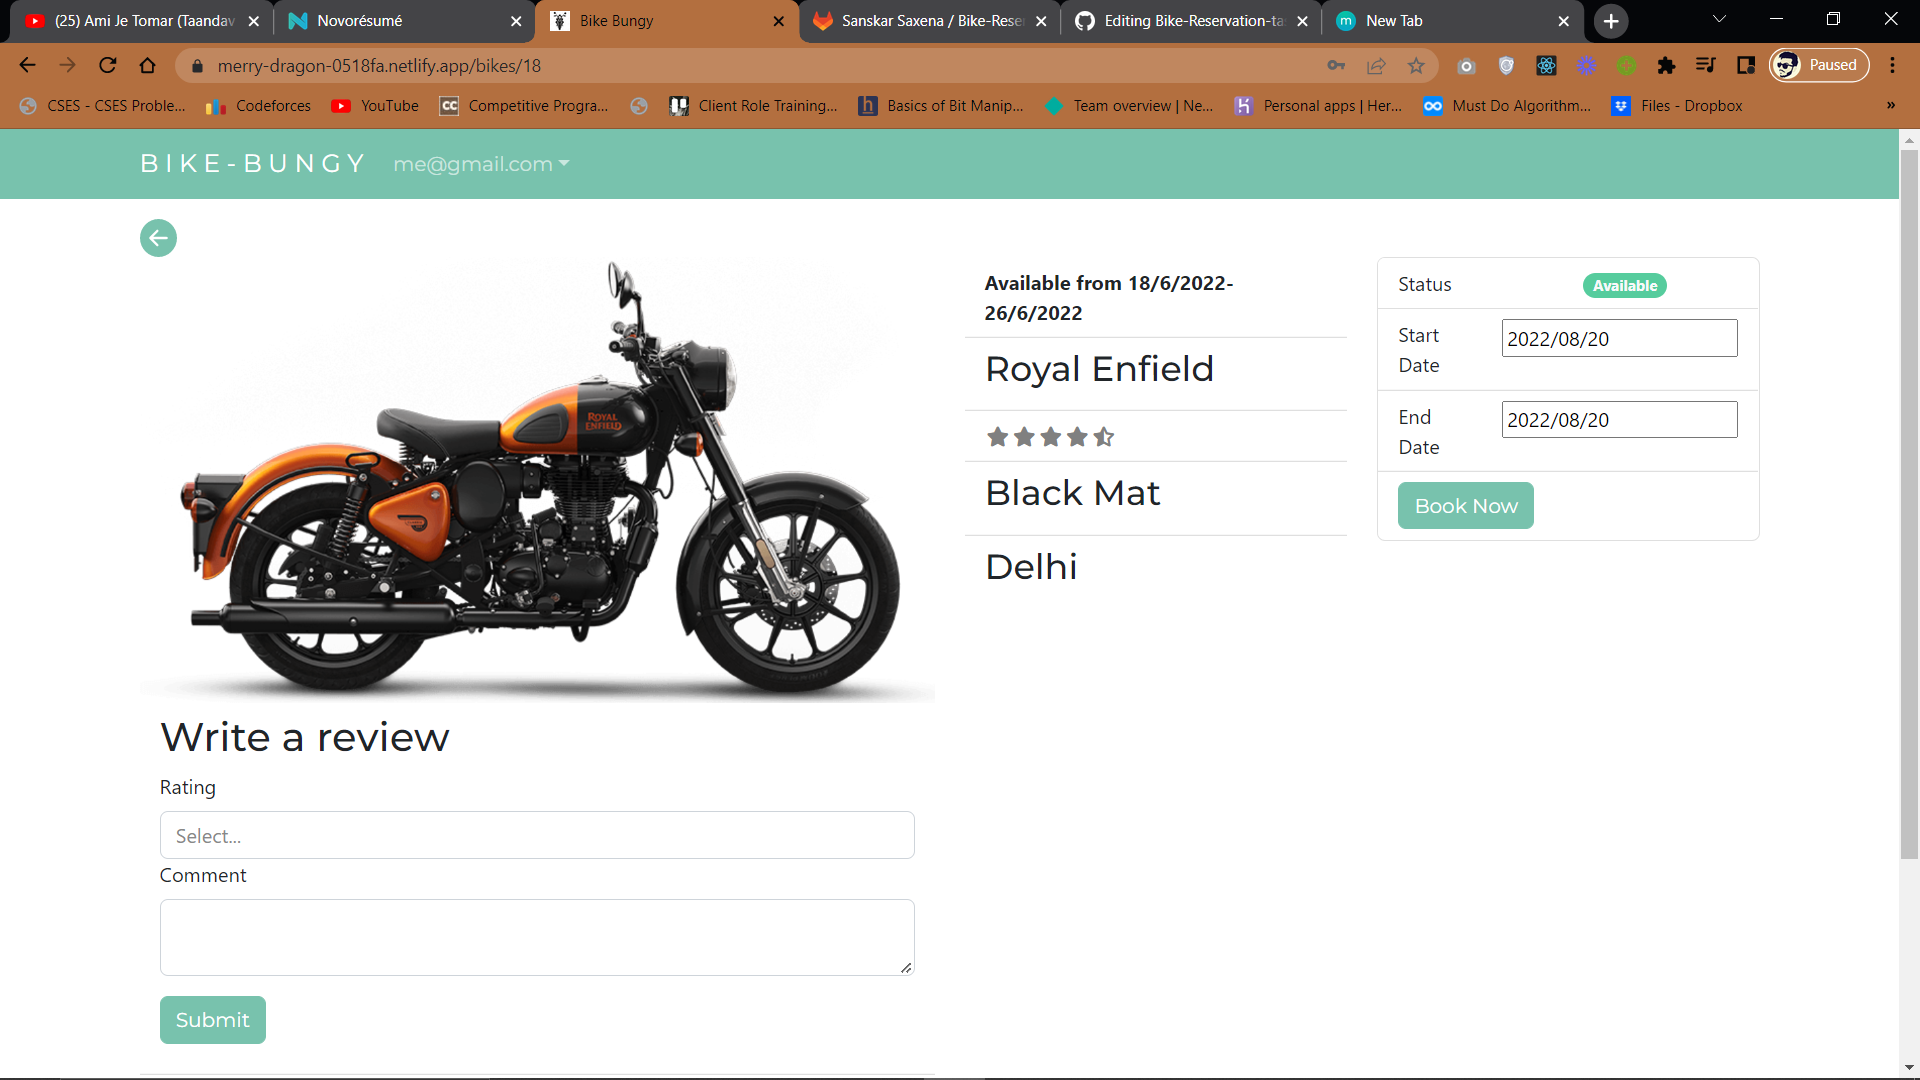
Task: Open the React Developer Tools extension icon
Action: click(x=1546, y=65)
